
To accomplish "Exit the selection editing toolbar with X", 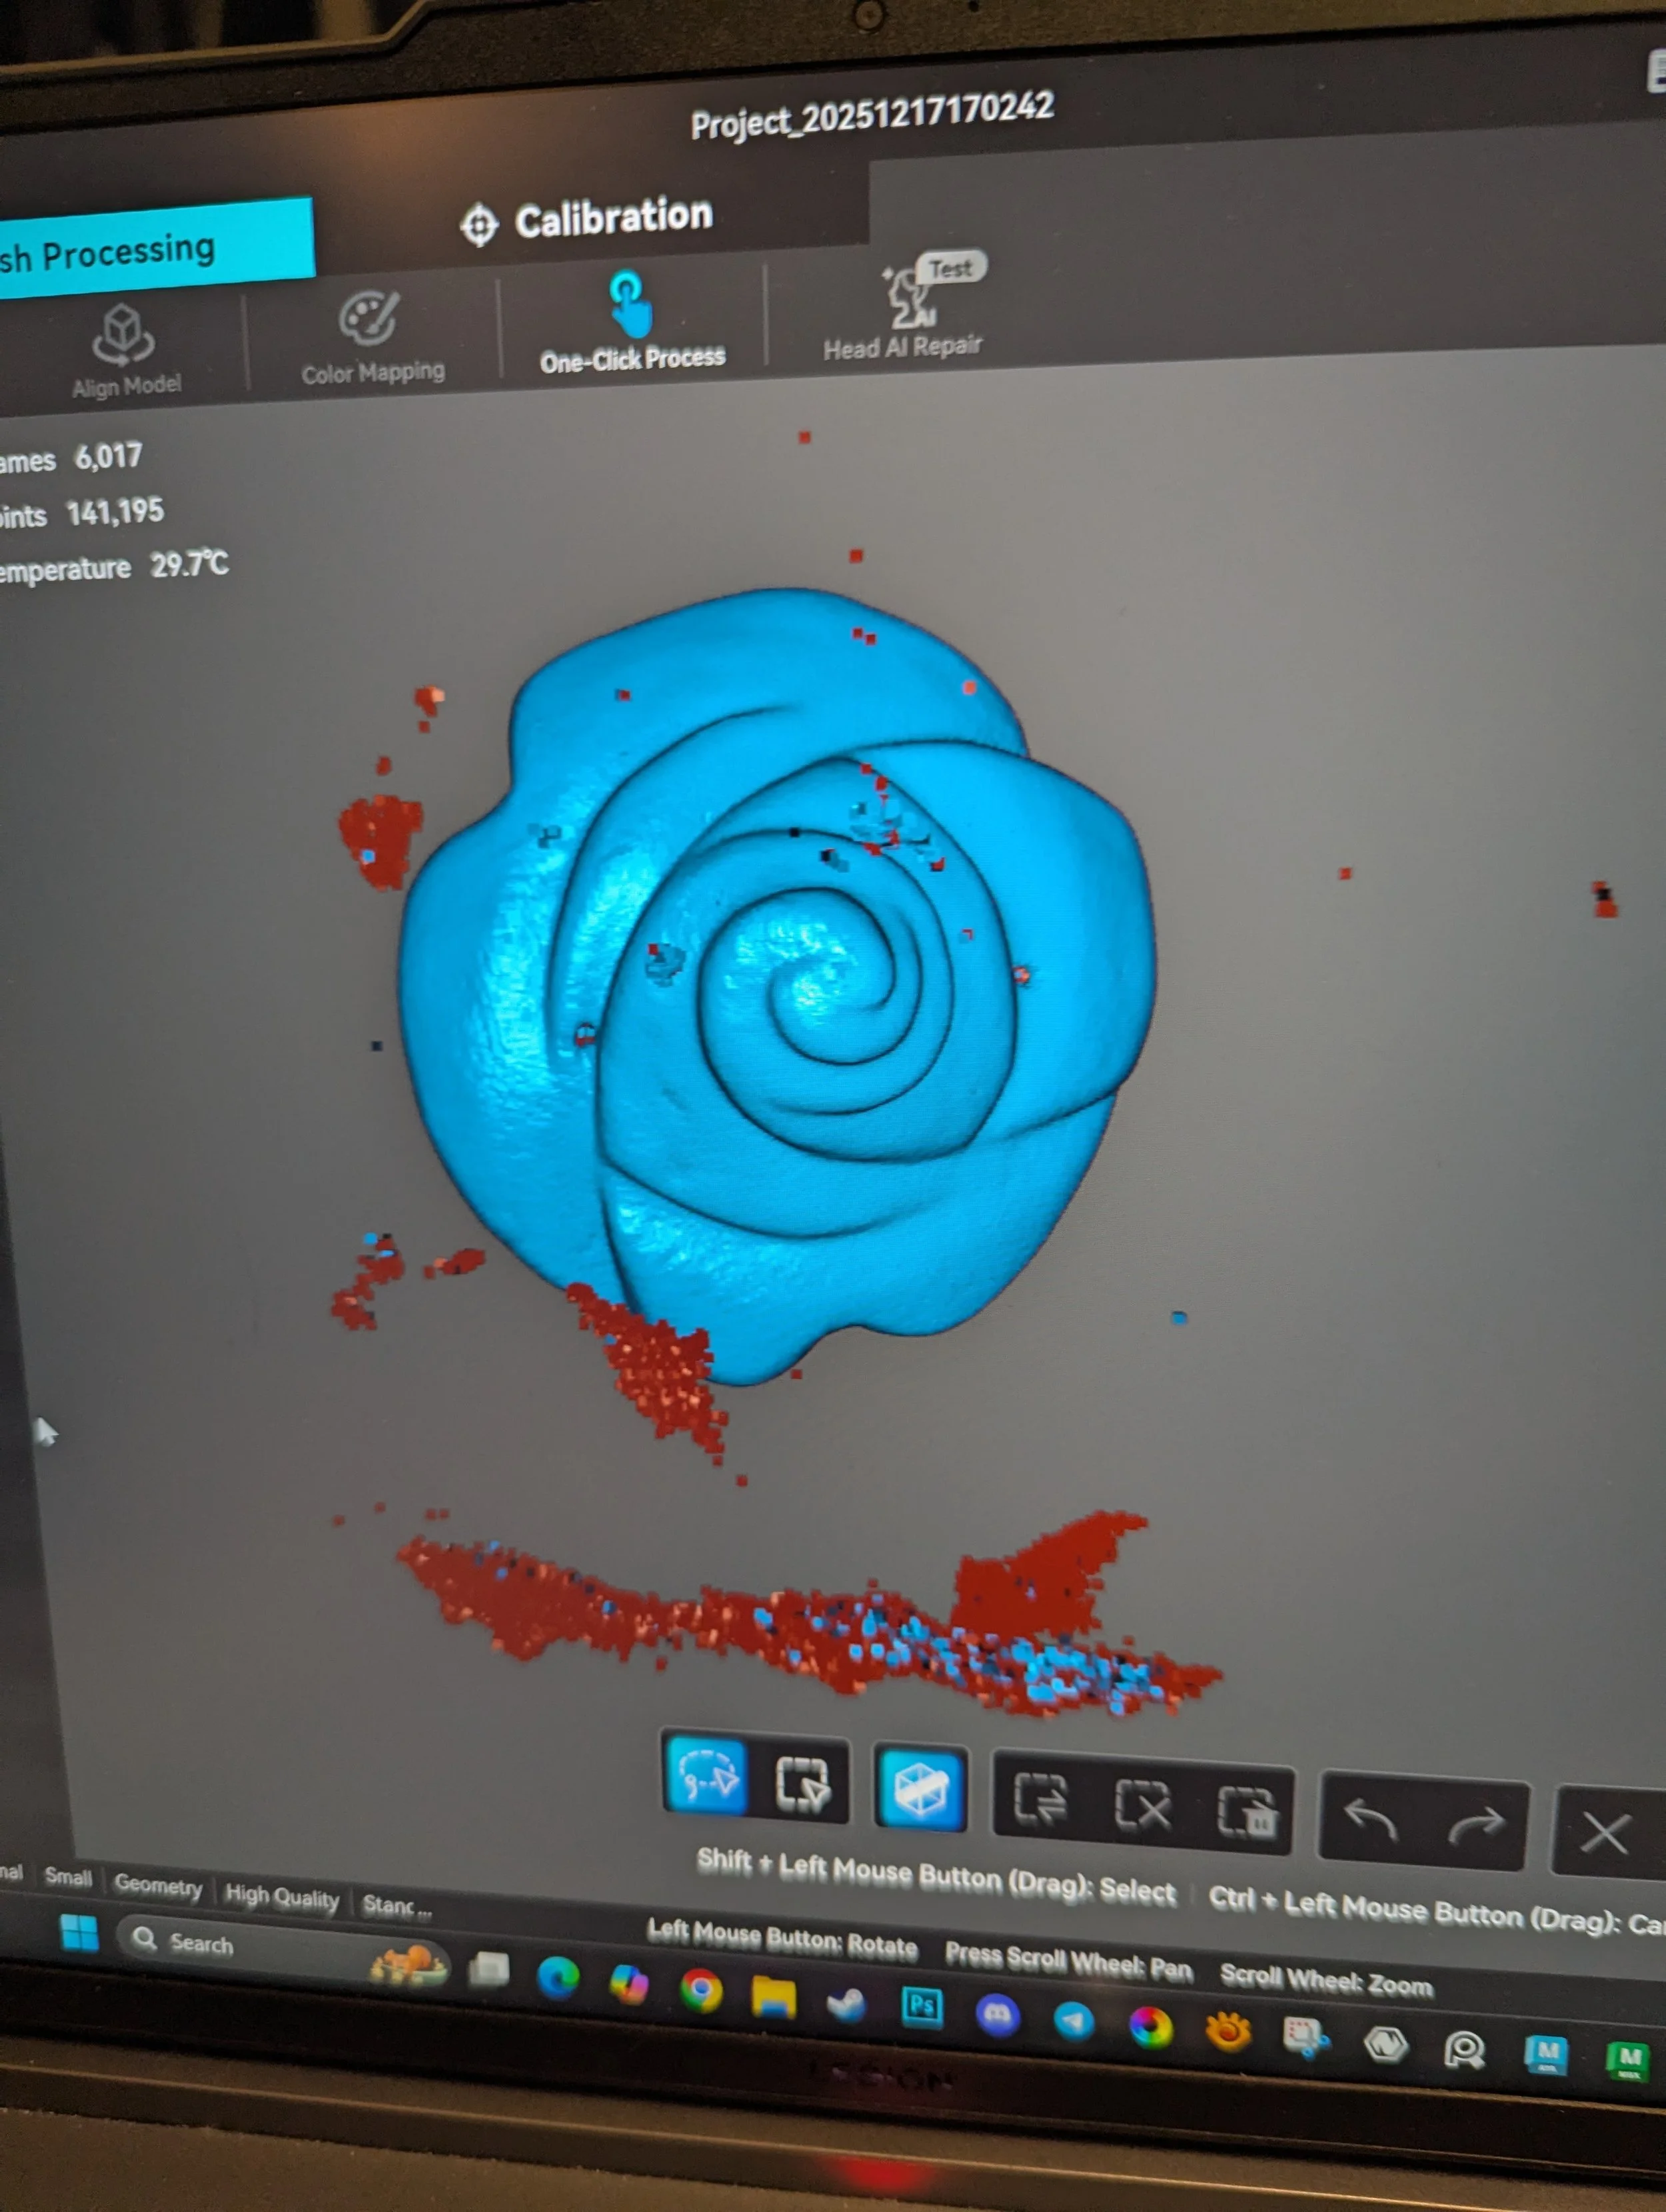I will (1604, 1833).
